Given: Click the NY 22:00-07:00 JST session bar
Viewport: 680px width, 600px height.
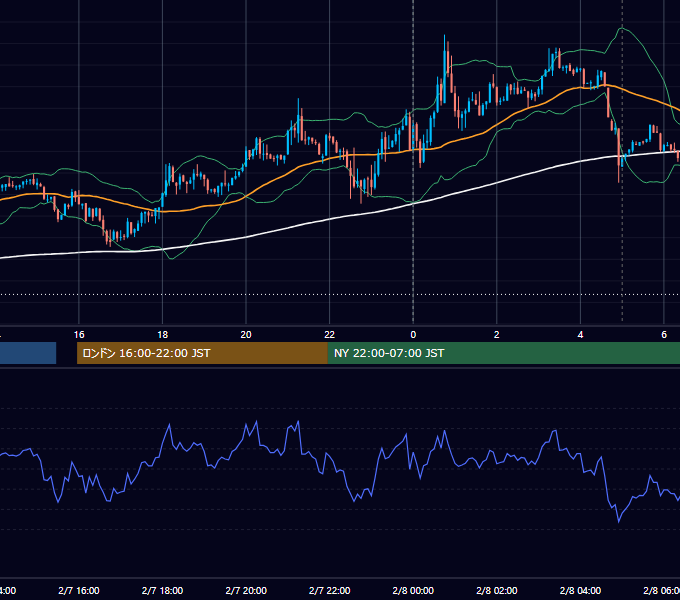Looking at the screenshot, I should [x=503, y=353].
